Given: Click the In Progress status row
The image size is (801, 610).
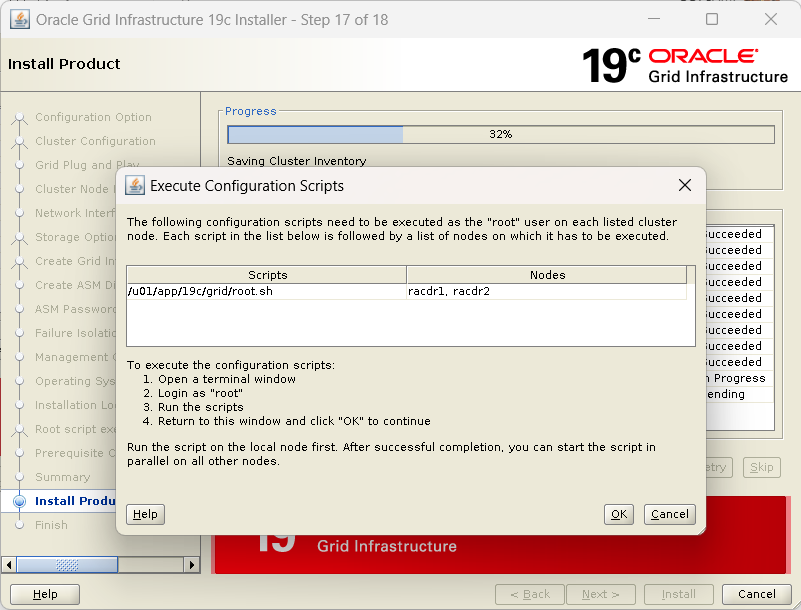Looking at the screenshot, I should click(x=740, y=378).
